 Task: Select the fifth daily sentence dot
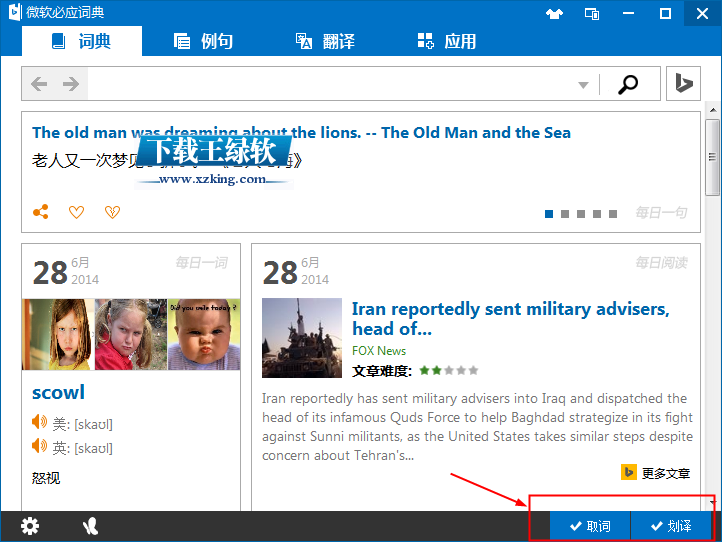(613, 214)
